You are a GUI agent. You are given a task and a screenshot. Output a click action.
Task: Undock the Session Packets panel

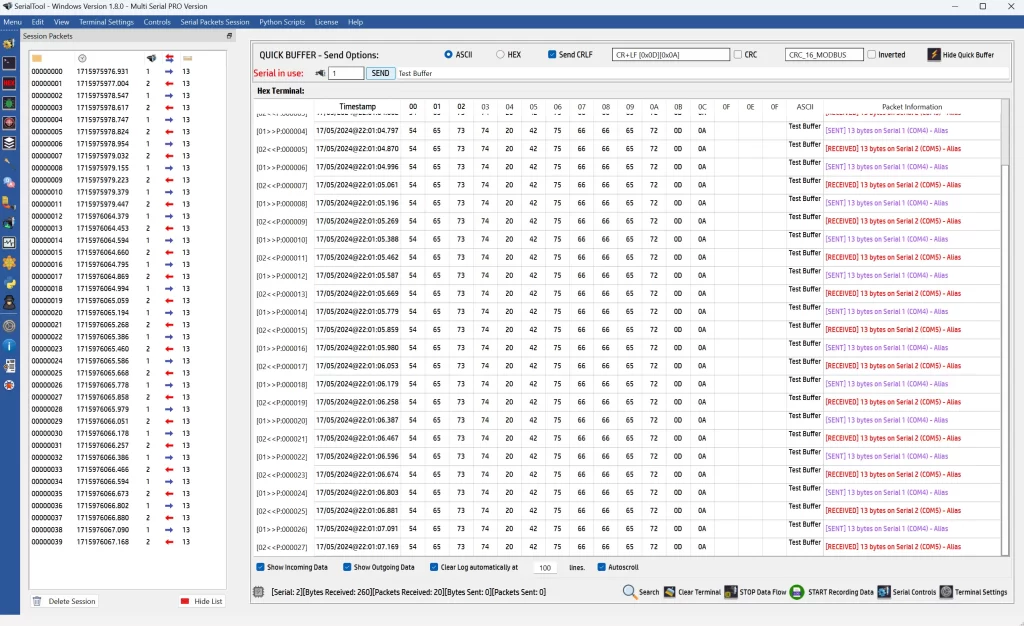[x=229, y=36]
